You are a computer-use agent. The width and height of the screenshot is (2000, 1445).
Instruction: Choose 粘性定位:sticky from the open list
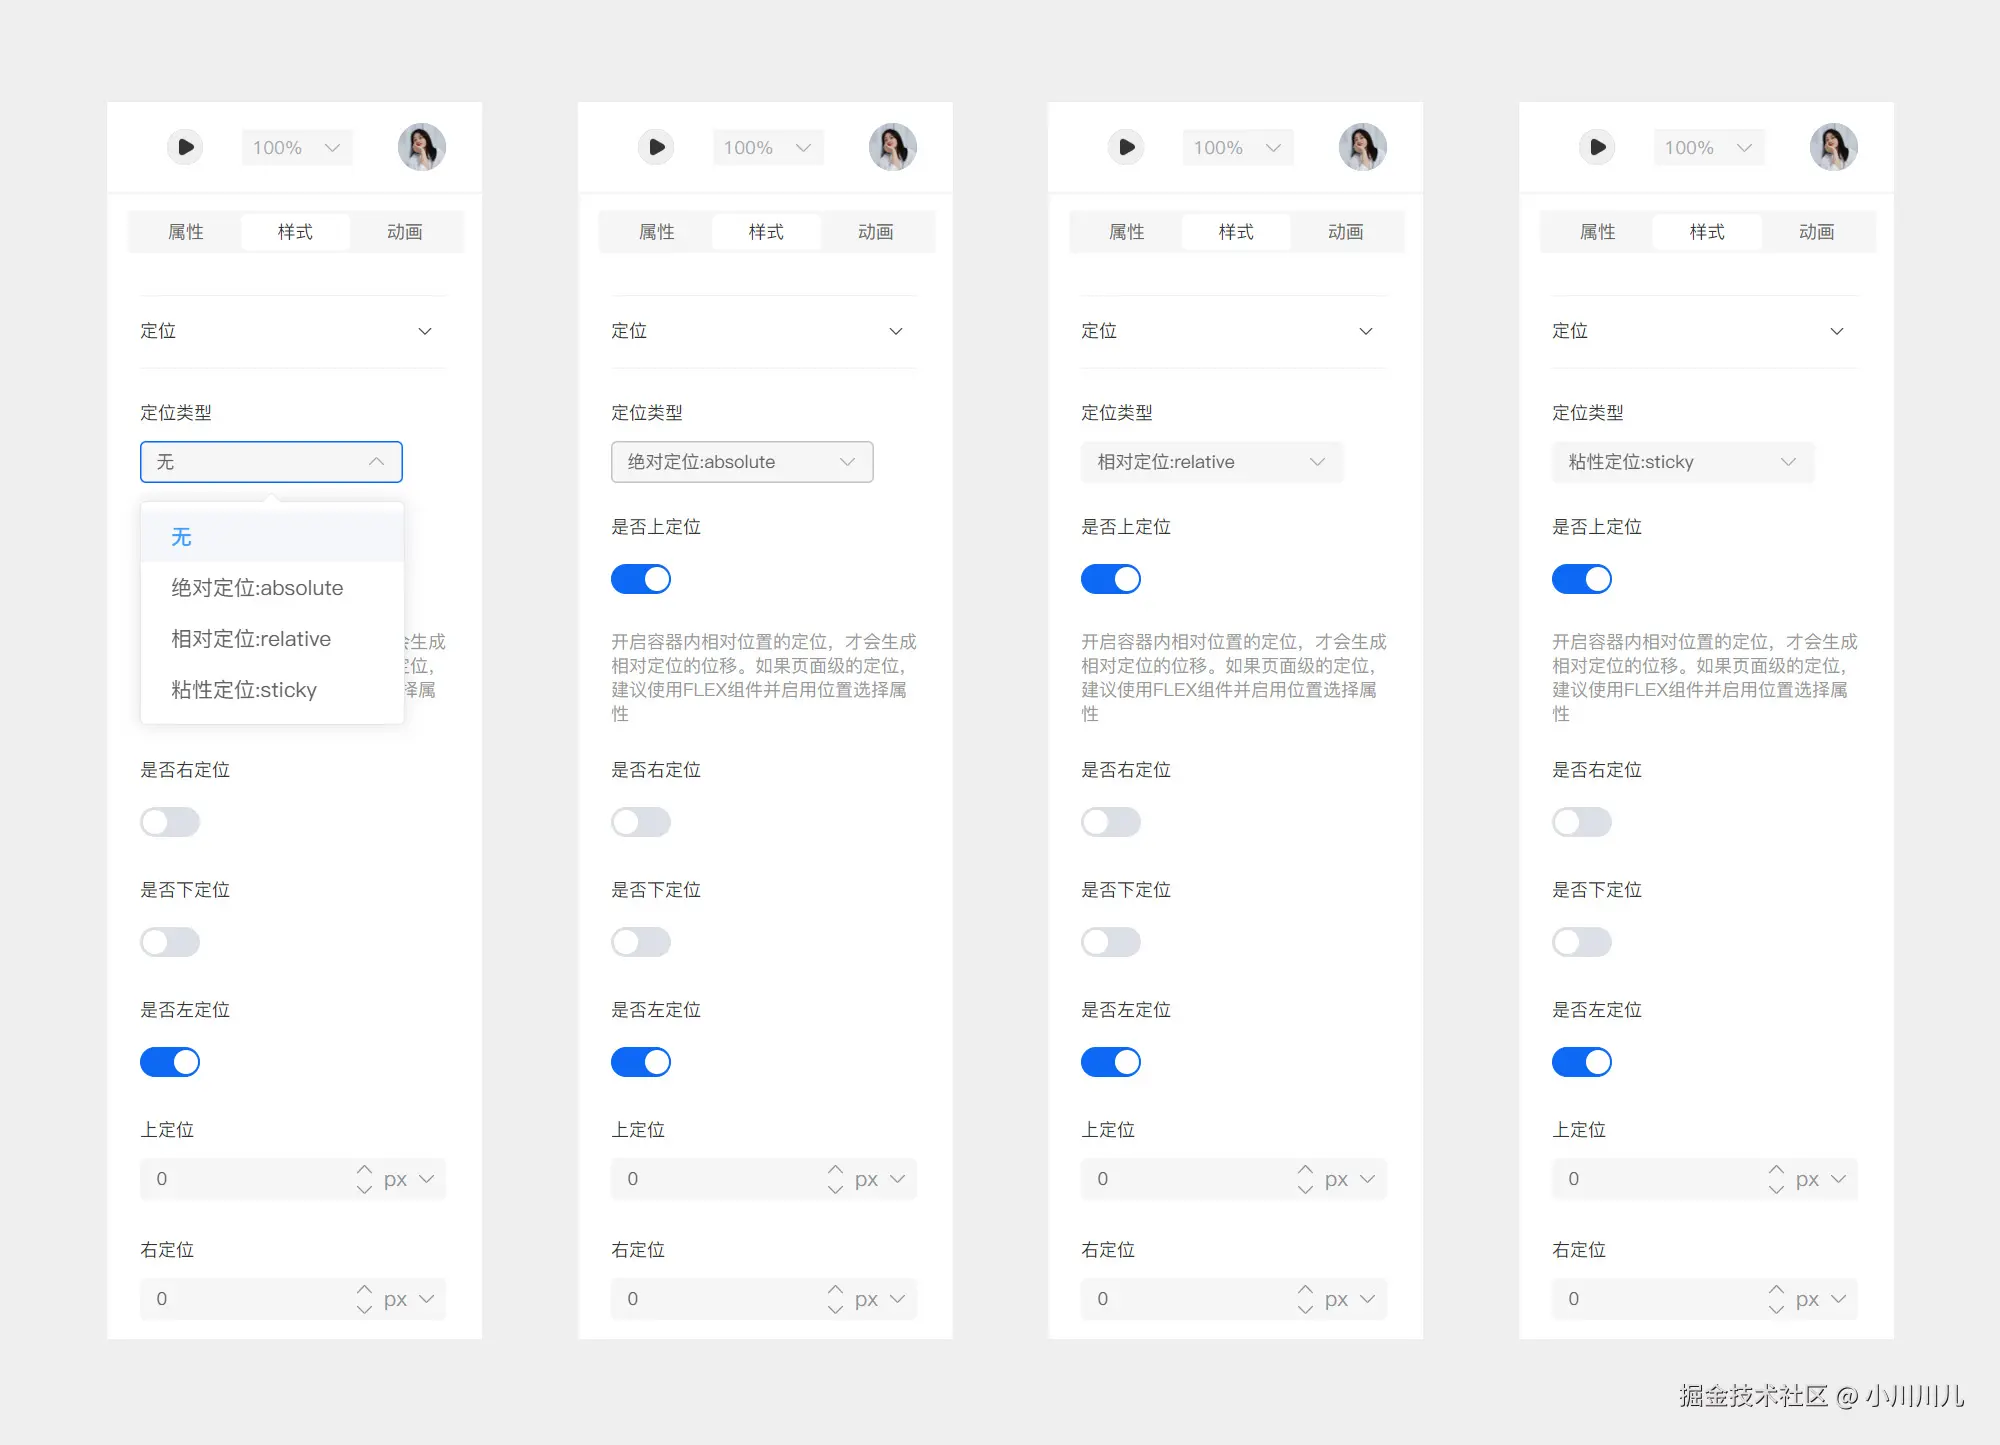coord(244,690)
